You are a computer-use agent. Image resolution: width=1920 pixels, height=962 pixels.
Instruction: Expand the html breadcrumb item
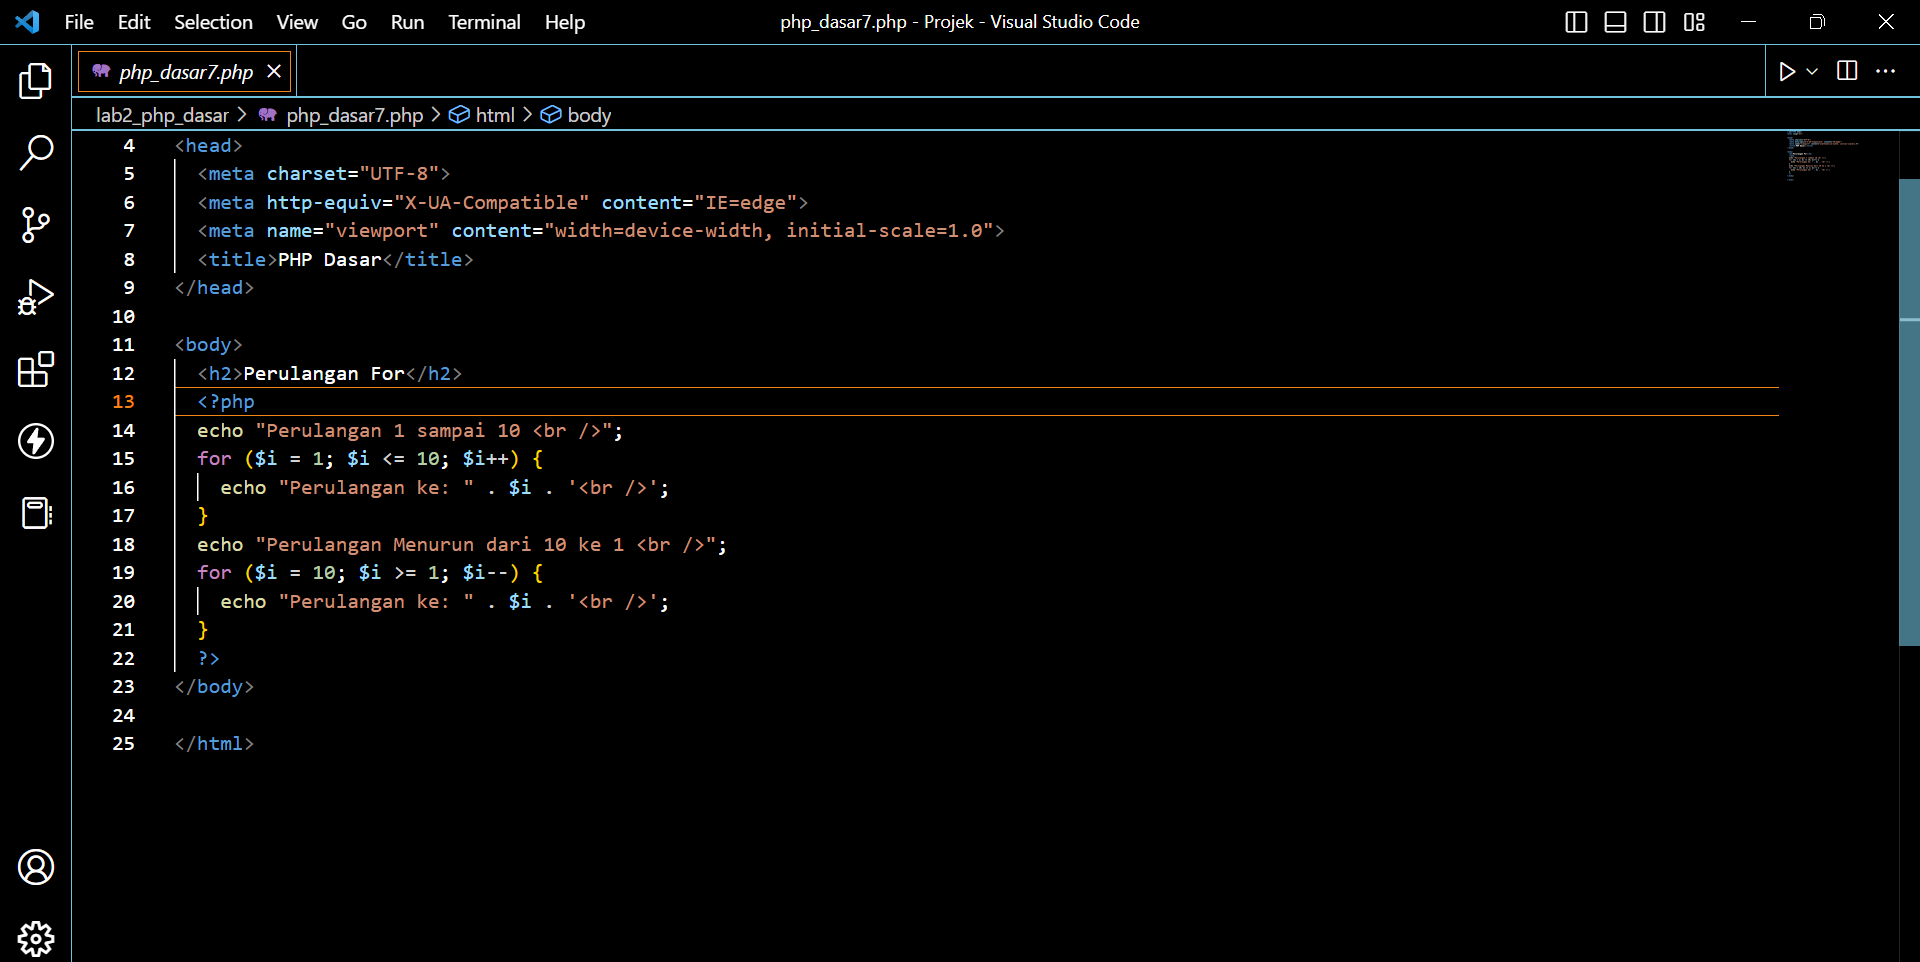pos(494,115)
